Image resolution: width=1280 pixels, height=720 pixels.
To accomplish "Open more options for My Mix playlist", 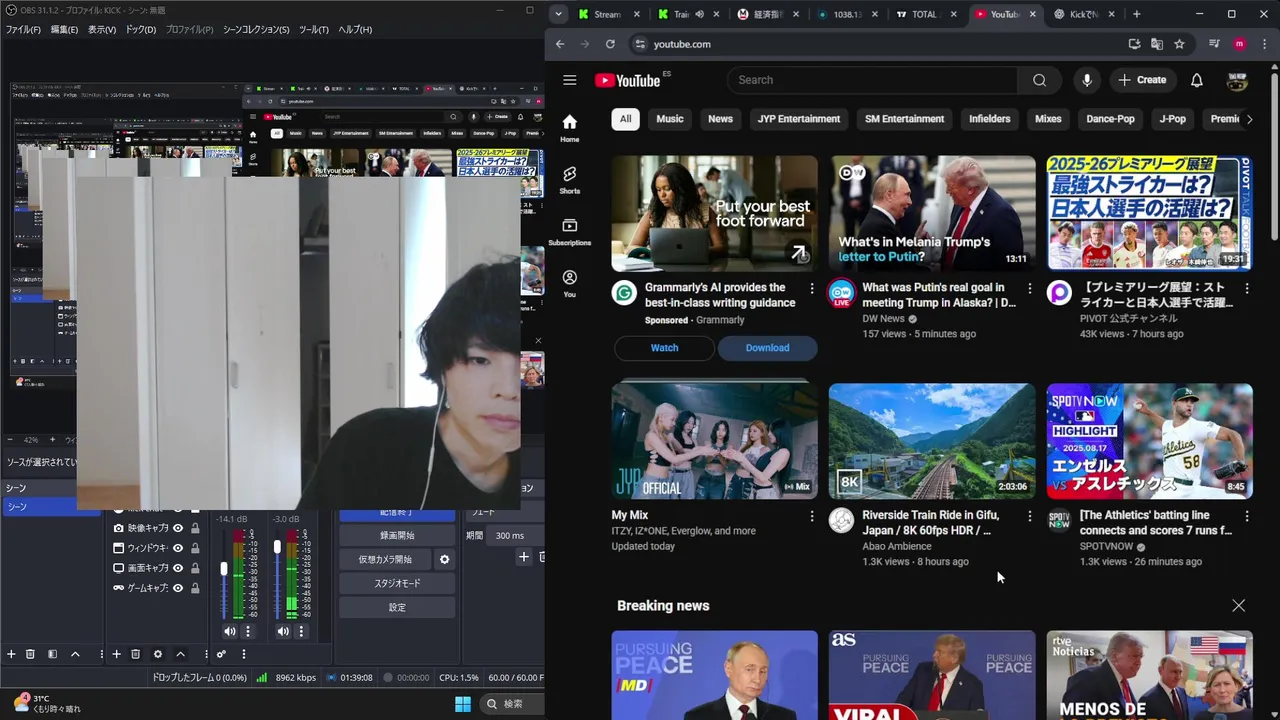I will [812, 516].
